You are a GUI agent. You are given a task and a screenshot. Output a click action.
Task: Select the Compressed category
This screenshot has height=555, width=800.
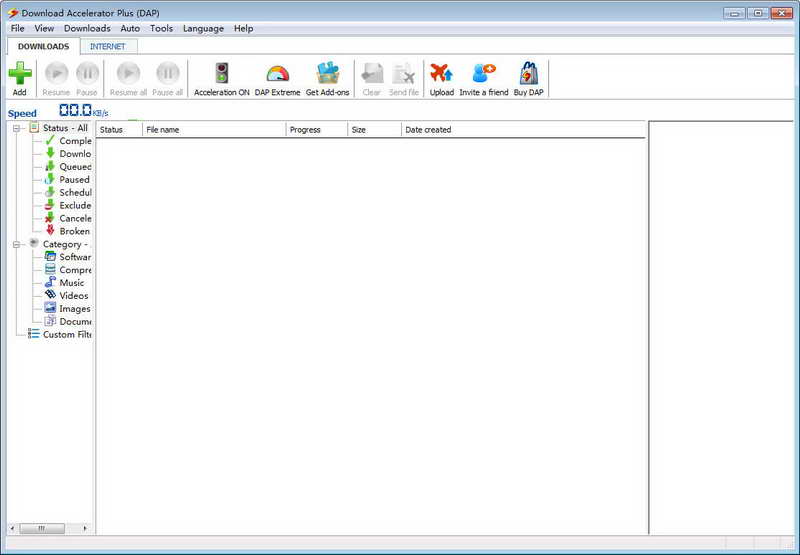[x=68, y=270]
